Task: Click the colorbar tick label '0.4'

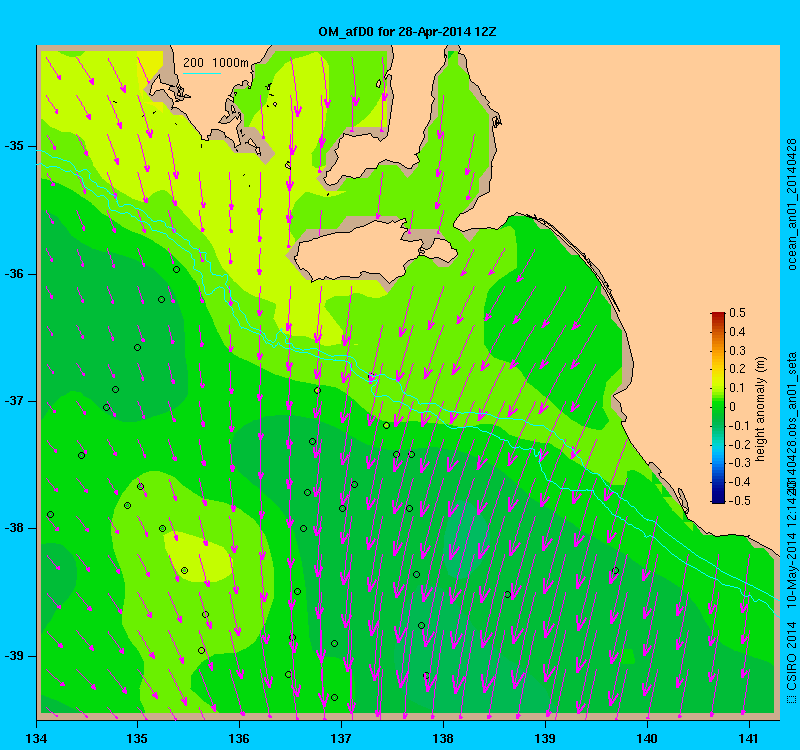Action: click(737, 332)
